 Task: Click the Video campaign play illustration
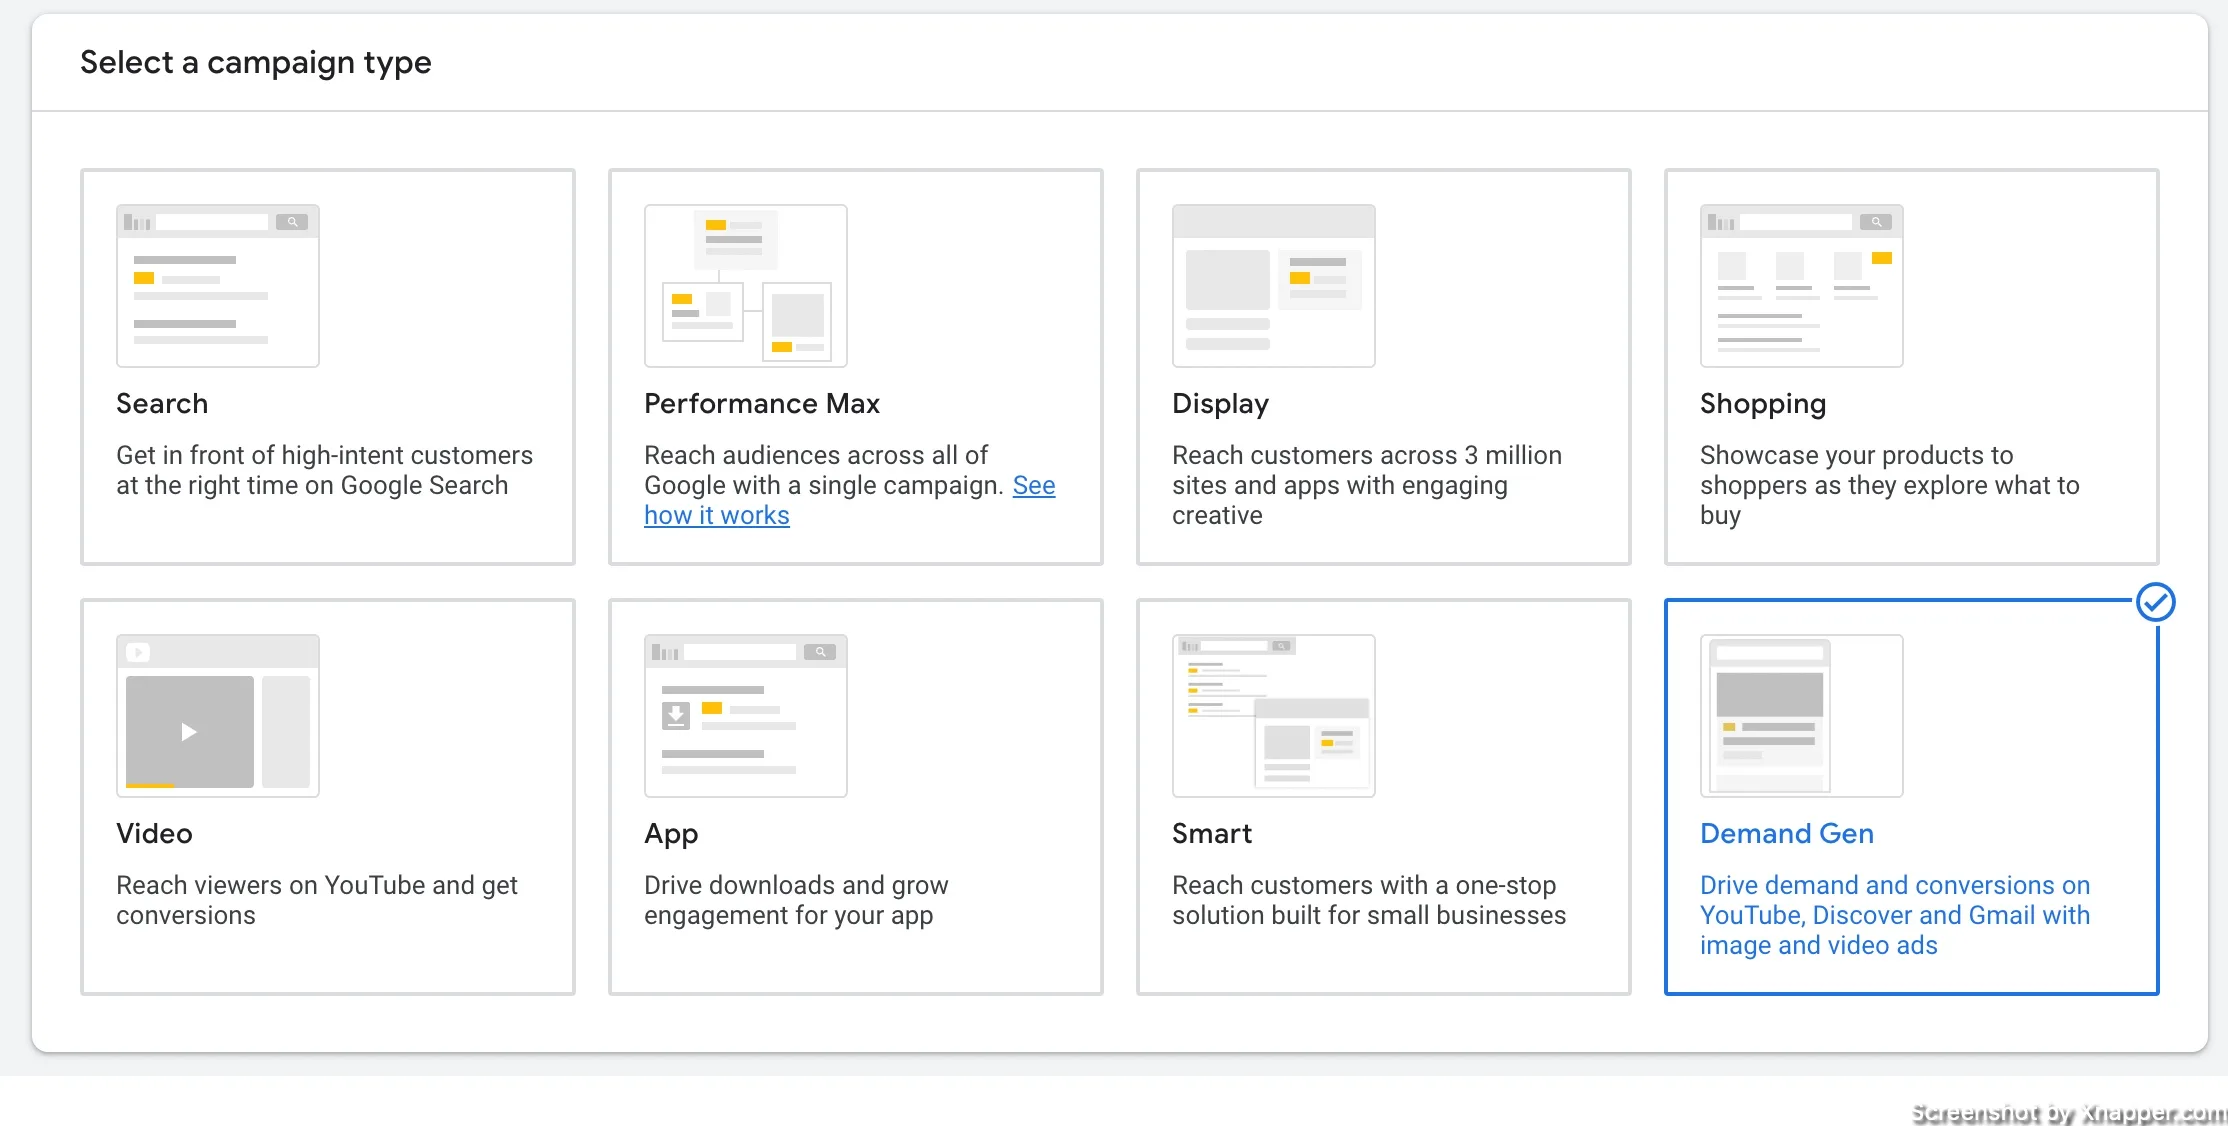pos(218,716)
